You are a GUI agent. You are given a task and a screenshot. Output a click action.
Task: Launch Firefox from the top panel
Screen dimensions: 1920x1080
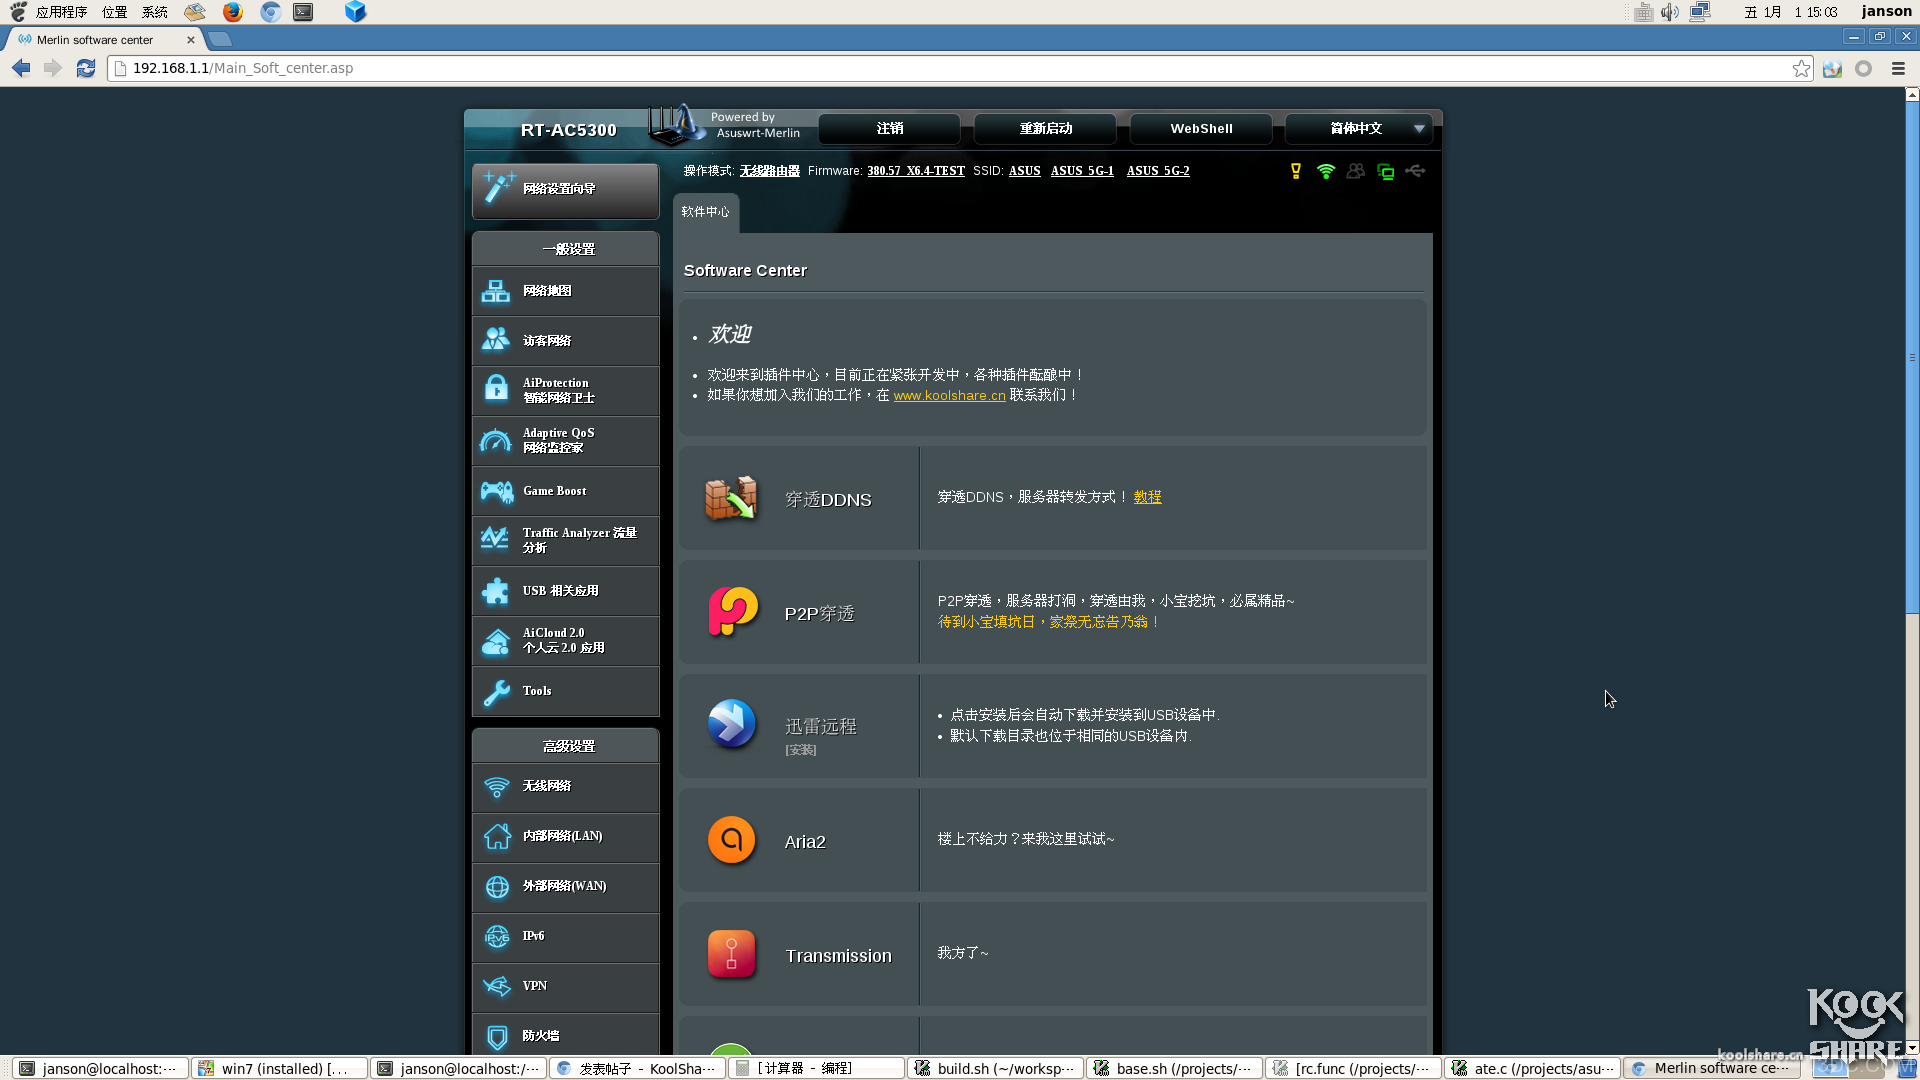pos(233,12)
